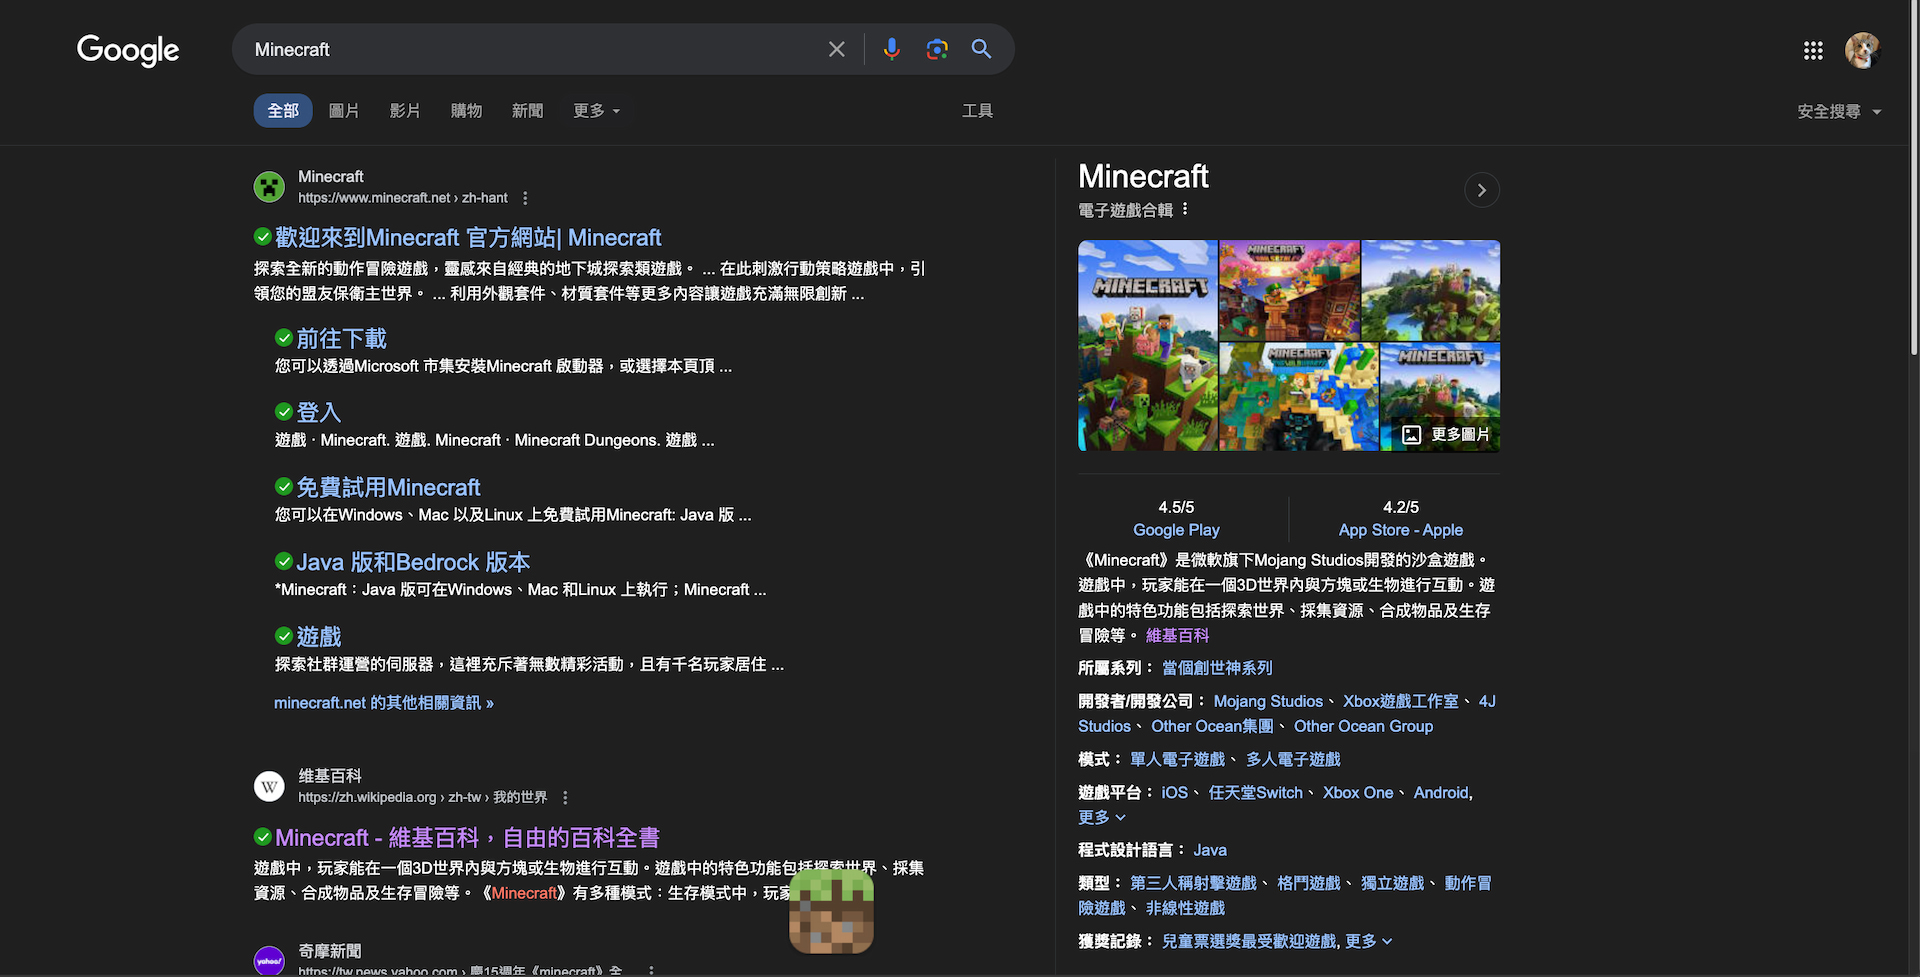Start voice search with microphone icon

tap(891, 49)
